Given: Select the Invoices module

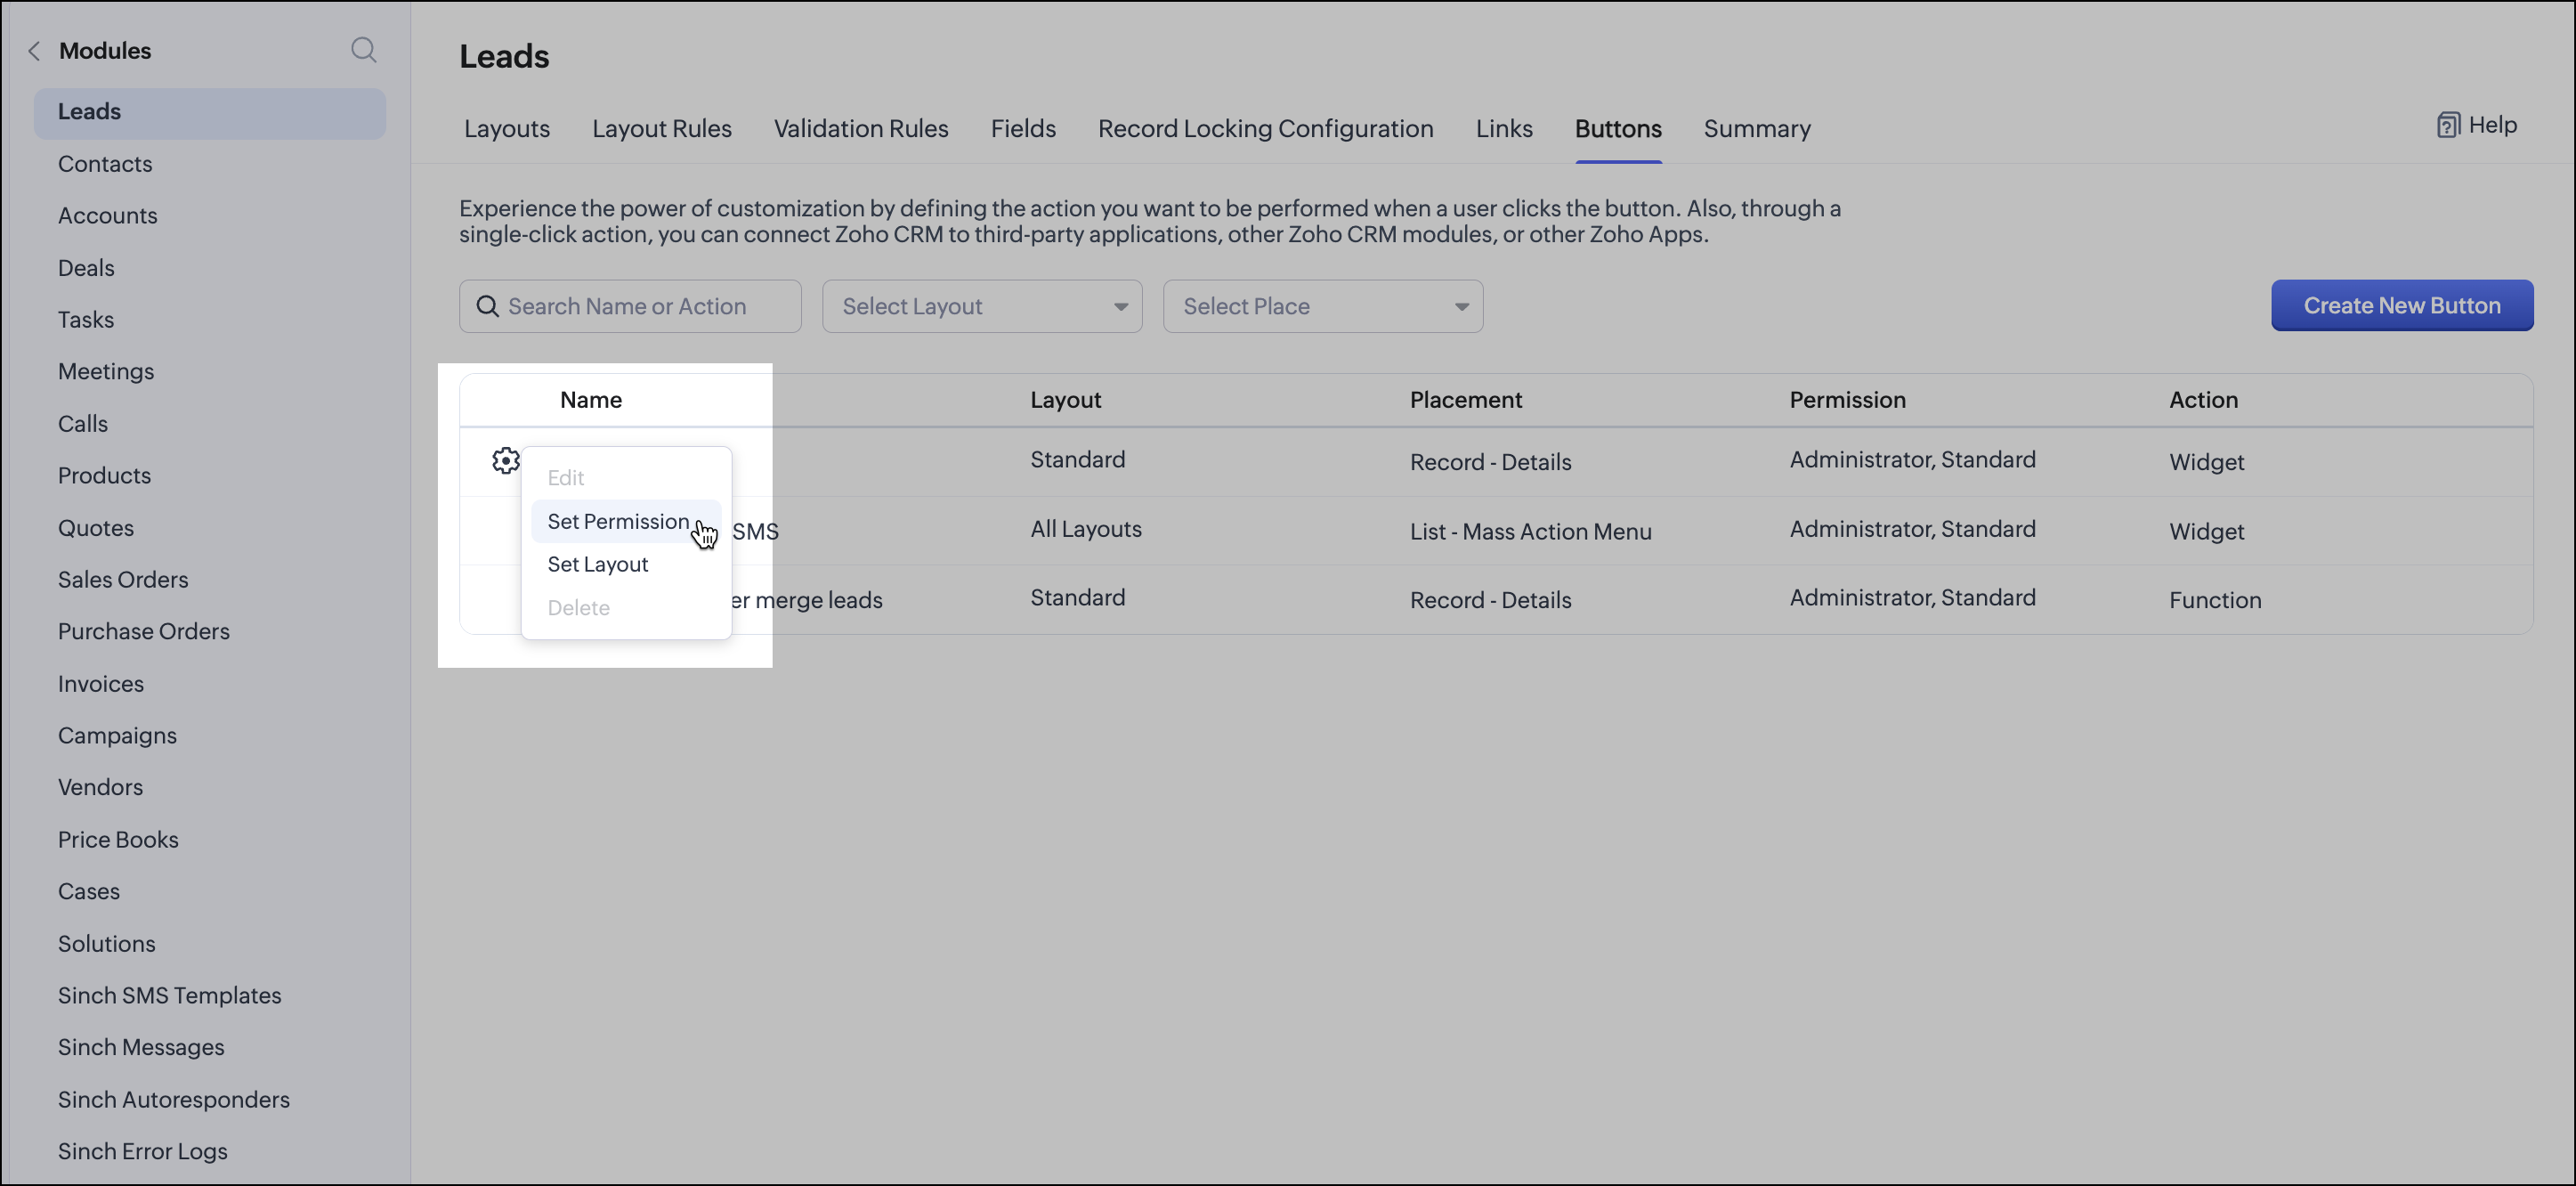Looking at the screenshot, I should coord(101,684).
